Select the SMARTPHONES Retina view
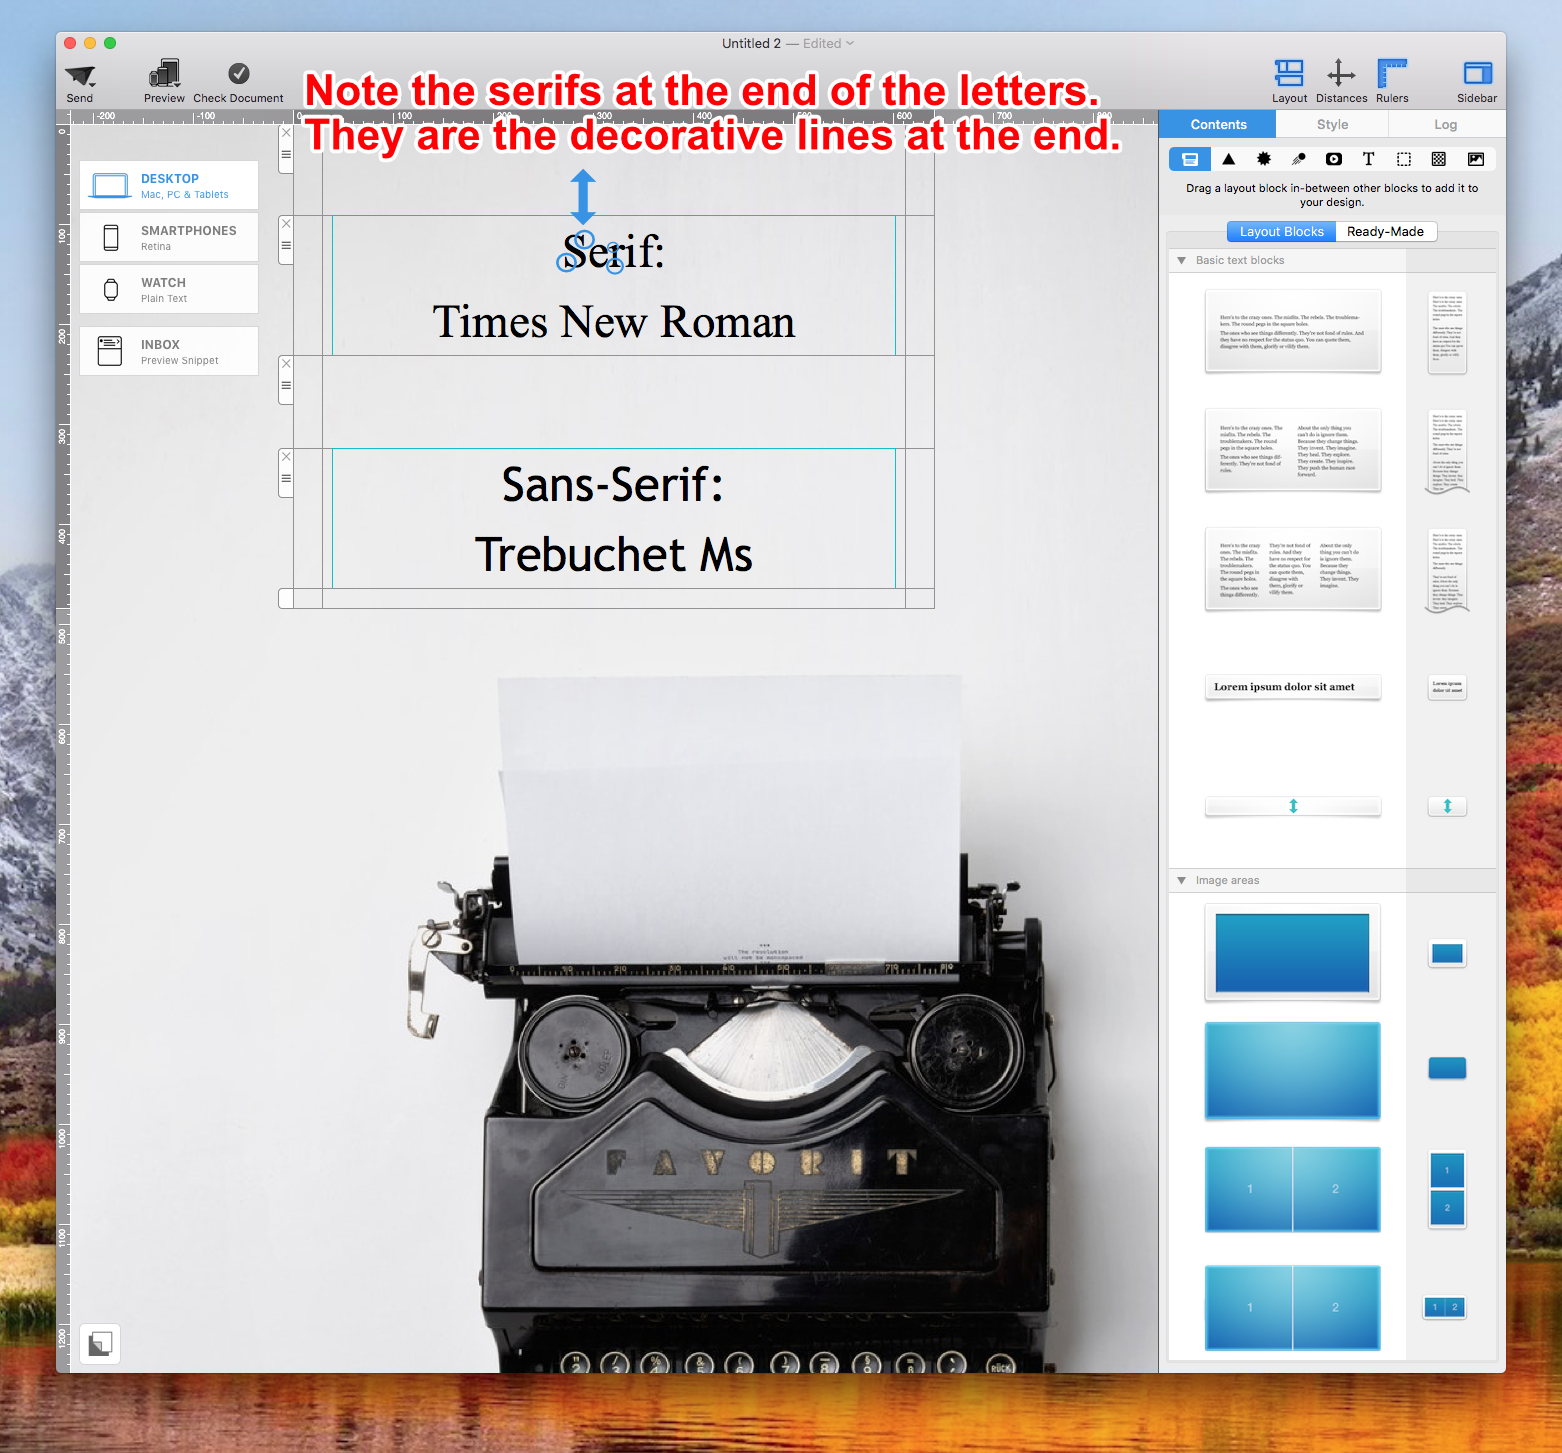The width and height of the screenshot is (1562, 1453). click(x=169, y=237)
